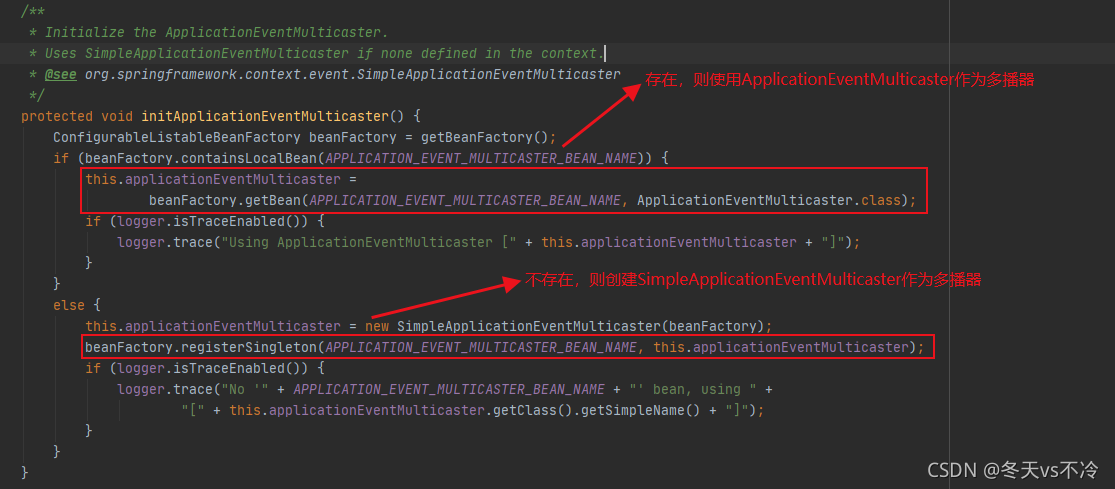Click the 'else' keyword

click(69, 306)
